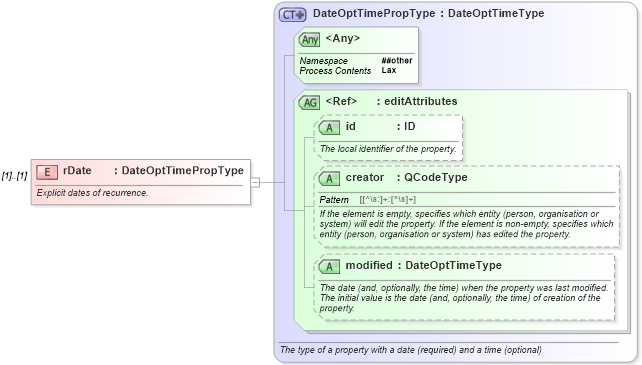Collapse the rDate element connector box
Image resolution: width=642 pixels, height=365 pixels.
point(255,182)
